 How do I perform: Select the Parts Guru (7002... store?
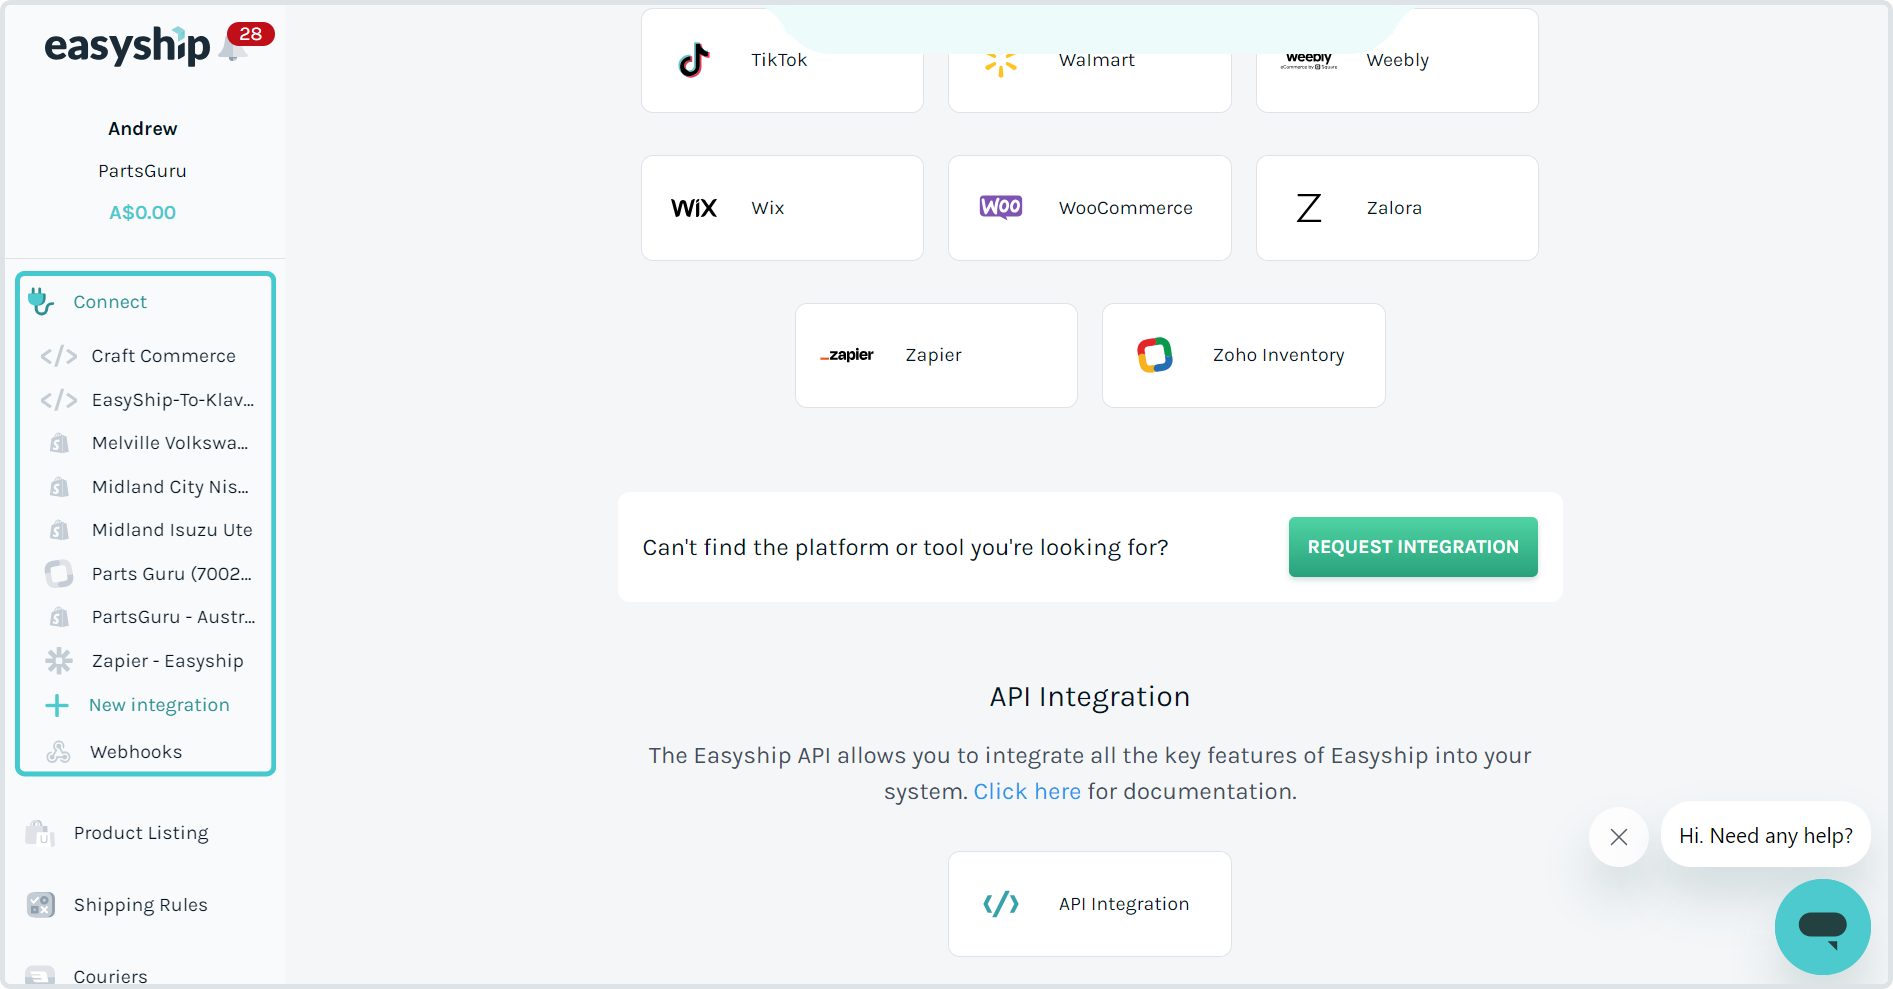tap(171, 574)
